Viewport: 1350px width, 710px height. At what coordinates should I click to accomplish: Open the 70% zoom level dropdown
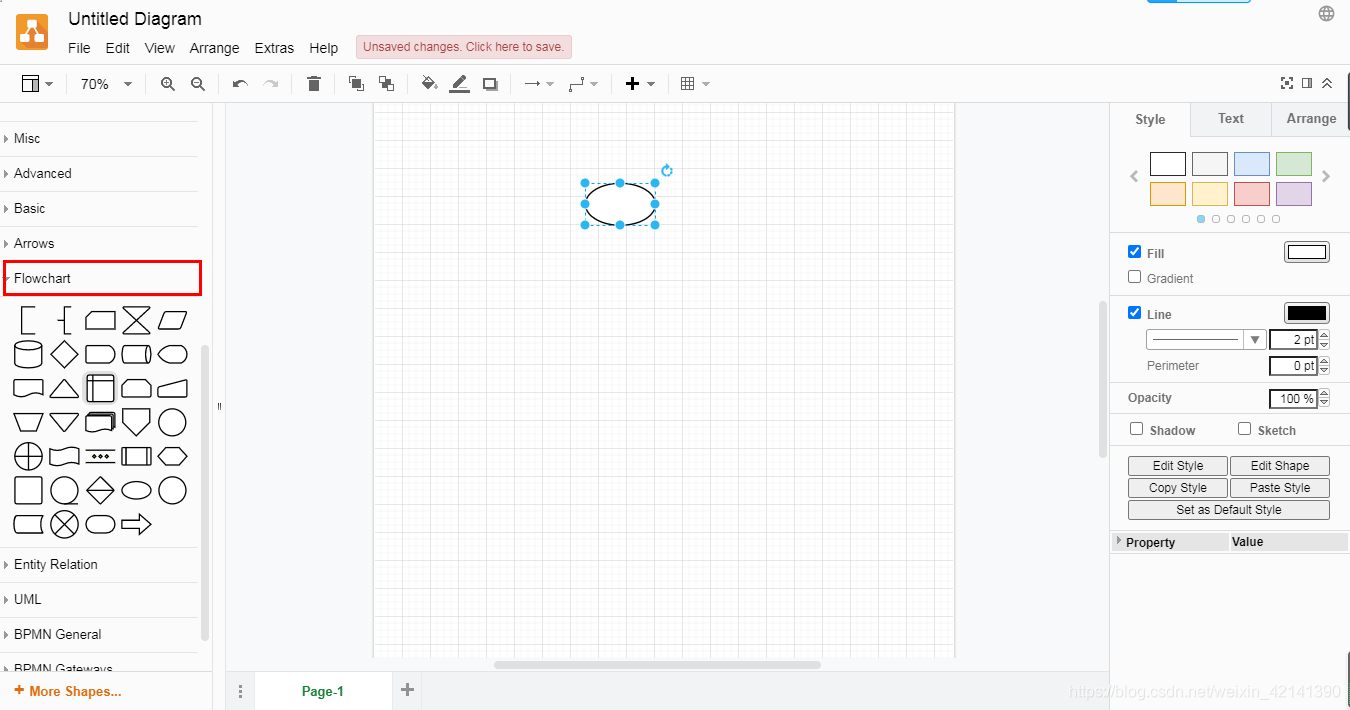105,84
